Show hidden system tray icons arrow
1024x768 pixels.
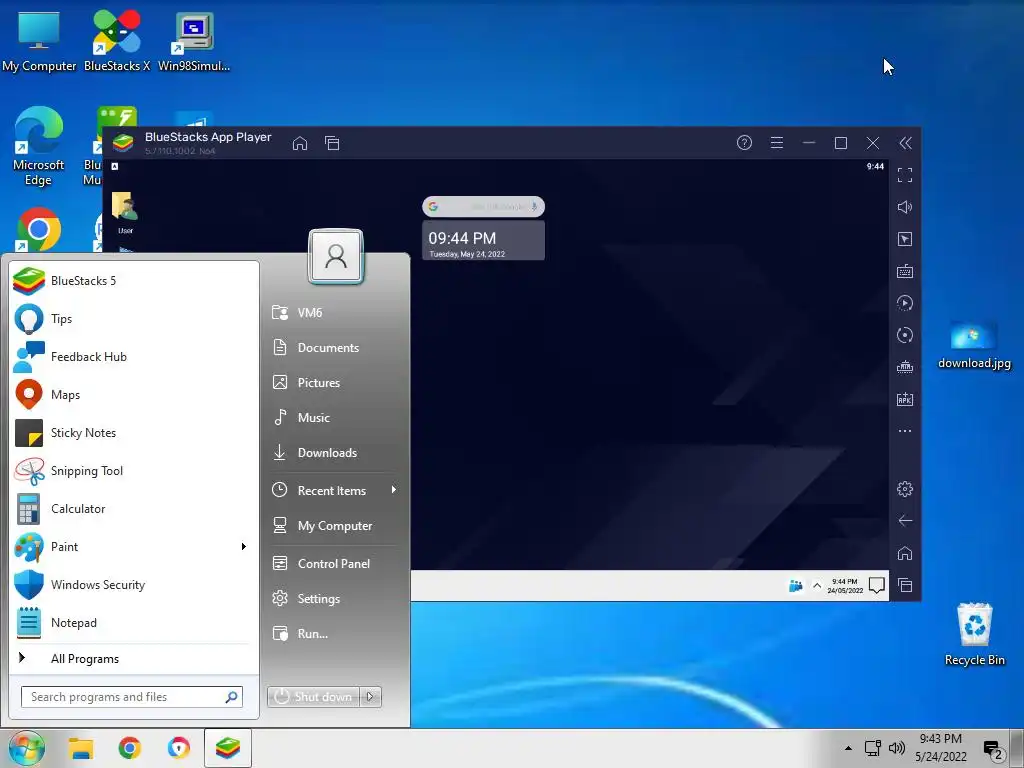pyautogui.click(x=848, y=748)
